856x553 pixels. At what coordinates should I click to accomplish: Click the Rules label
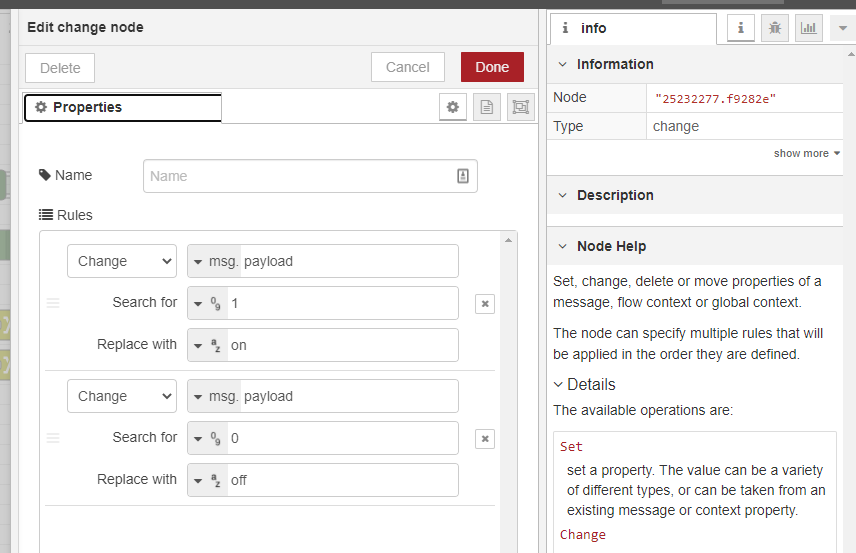(x=66, y=215)
